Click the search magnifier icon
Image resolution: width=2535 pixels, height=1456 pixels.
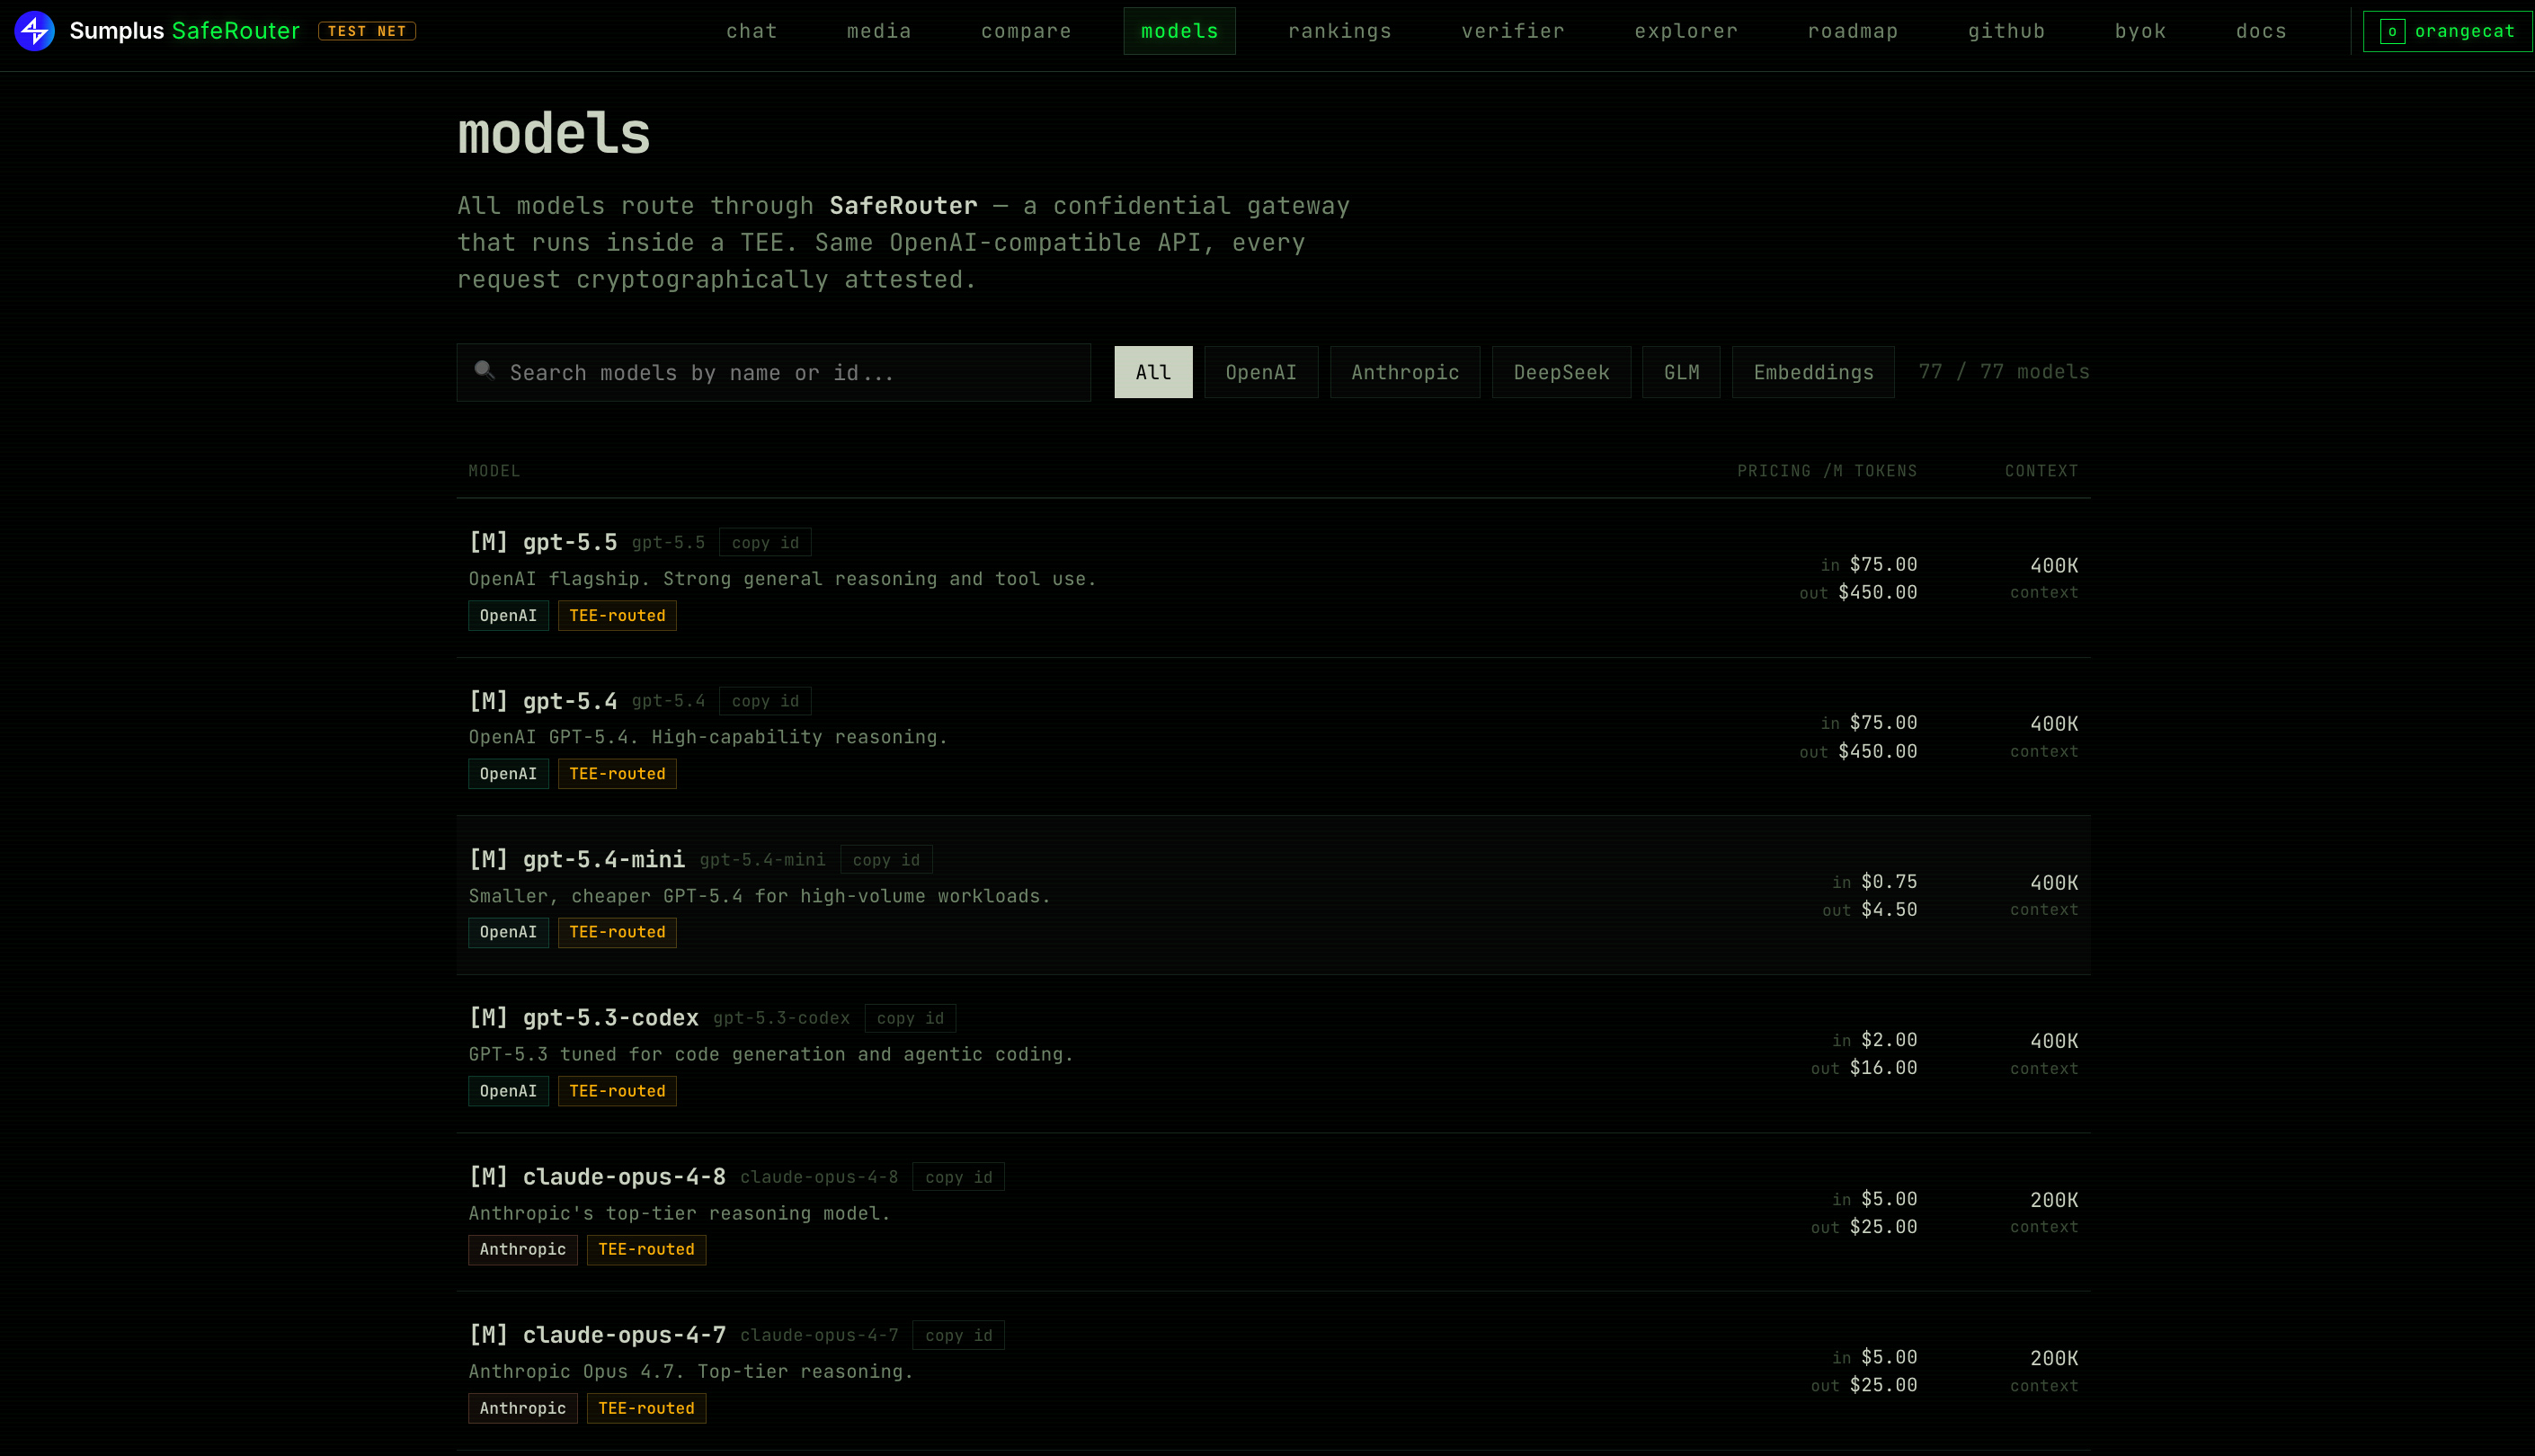point(485,371)
